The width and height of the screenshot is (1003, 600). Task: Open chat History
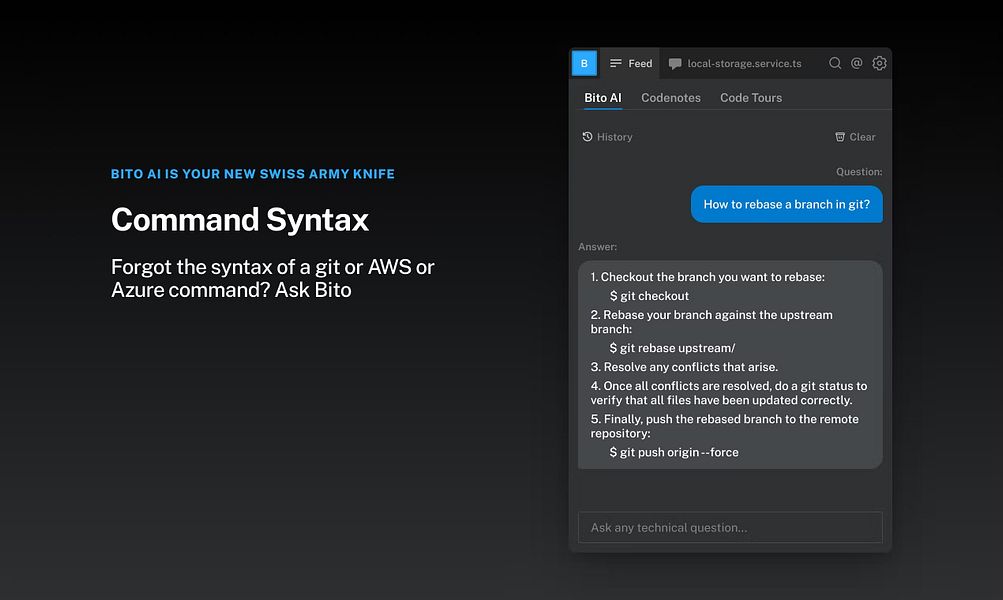pos(607,137)
